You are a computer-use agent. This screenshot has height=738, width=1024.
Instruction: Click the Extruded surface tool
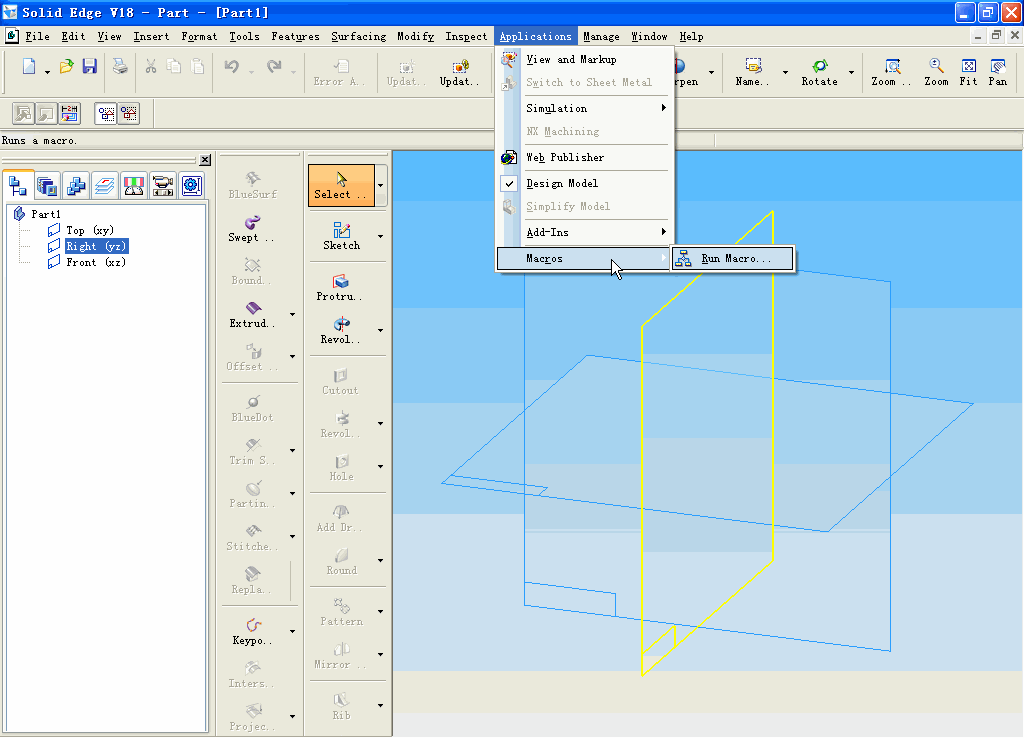pos(253,315)
